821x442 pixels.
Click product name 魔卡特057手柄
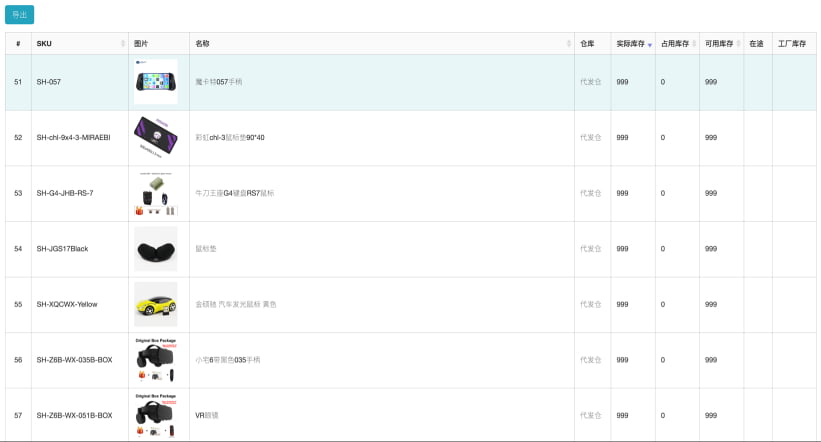(219, 82)
